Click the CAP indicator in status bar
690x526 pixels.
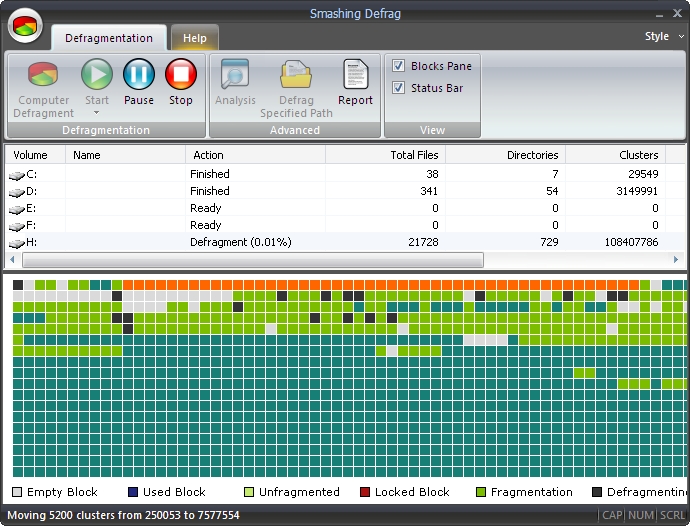(612, 515)
